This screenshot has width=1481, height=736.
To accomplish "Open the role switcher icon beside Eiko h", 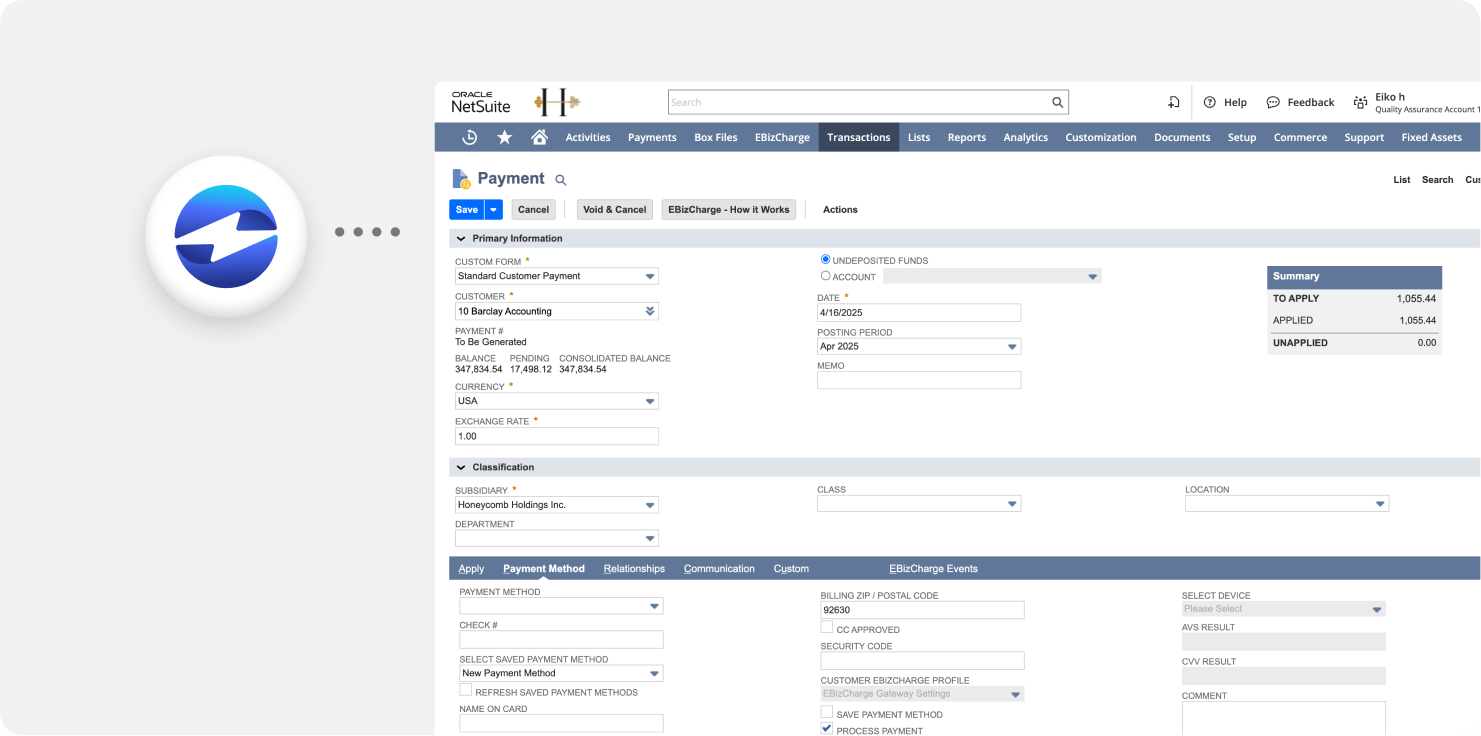I will click(x=1360, y=102).
